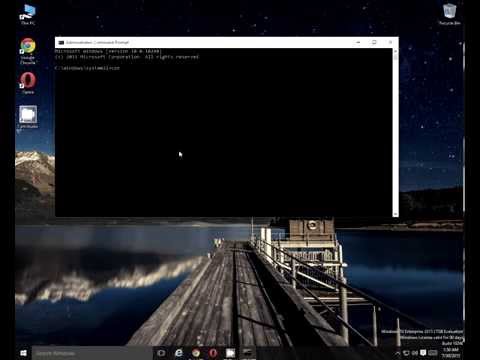480x360 pixels.
Task: Launch Microsoft Edge from the taskbar
Action: click(179, 353)
